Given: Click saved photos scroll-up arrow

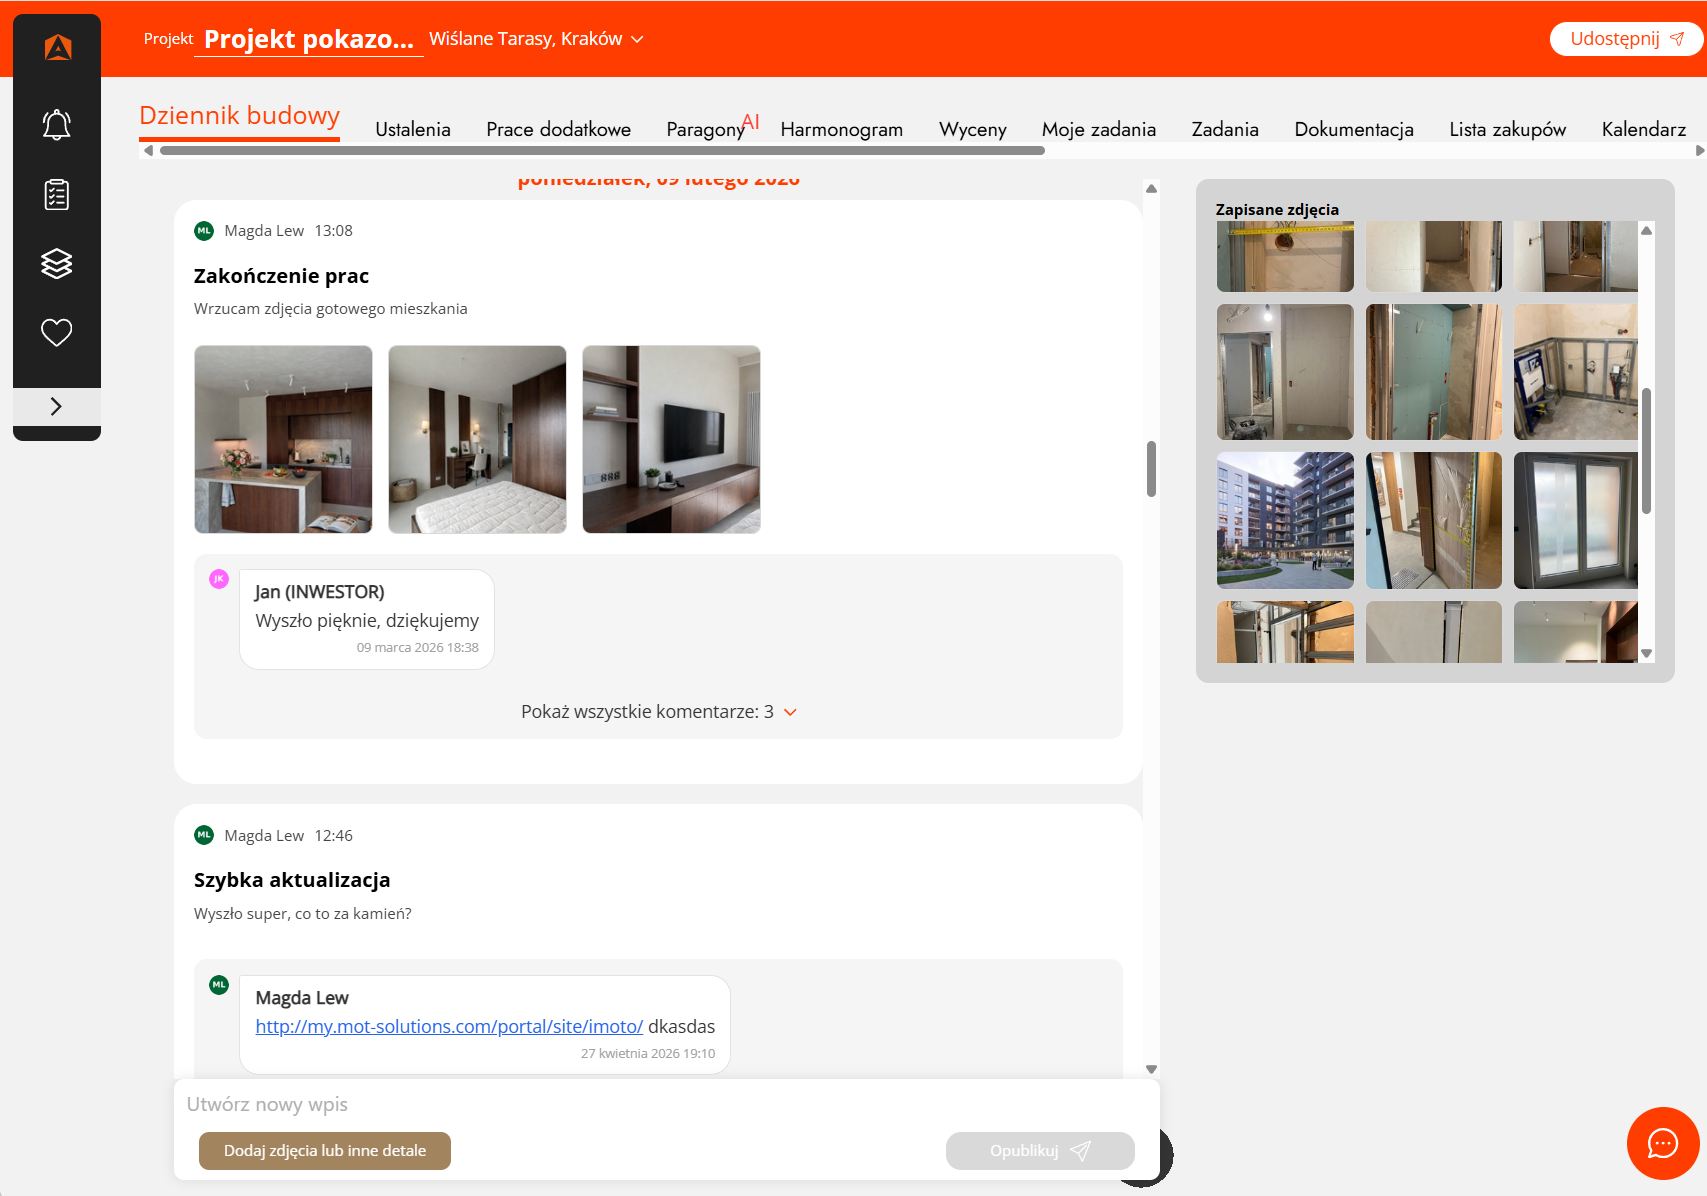Looking at the screenshot, I should point(1646,231).
